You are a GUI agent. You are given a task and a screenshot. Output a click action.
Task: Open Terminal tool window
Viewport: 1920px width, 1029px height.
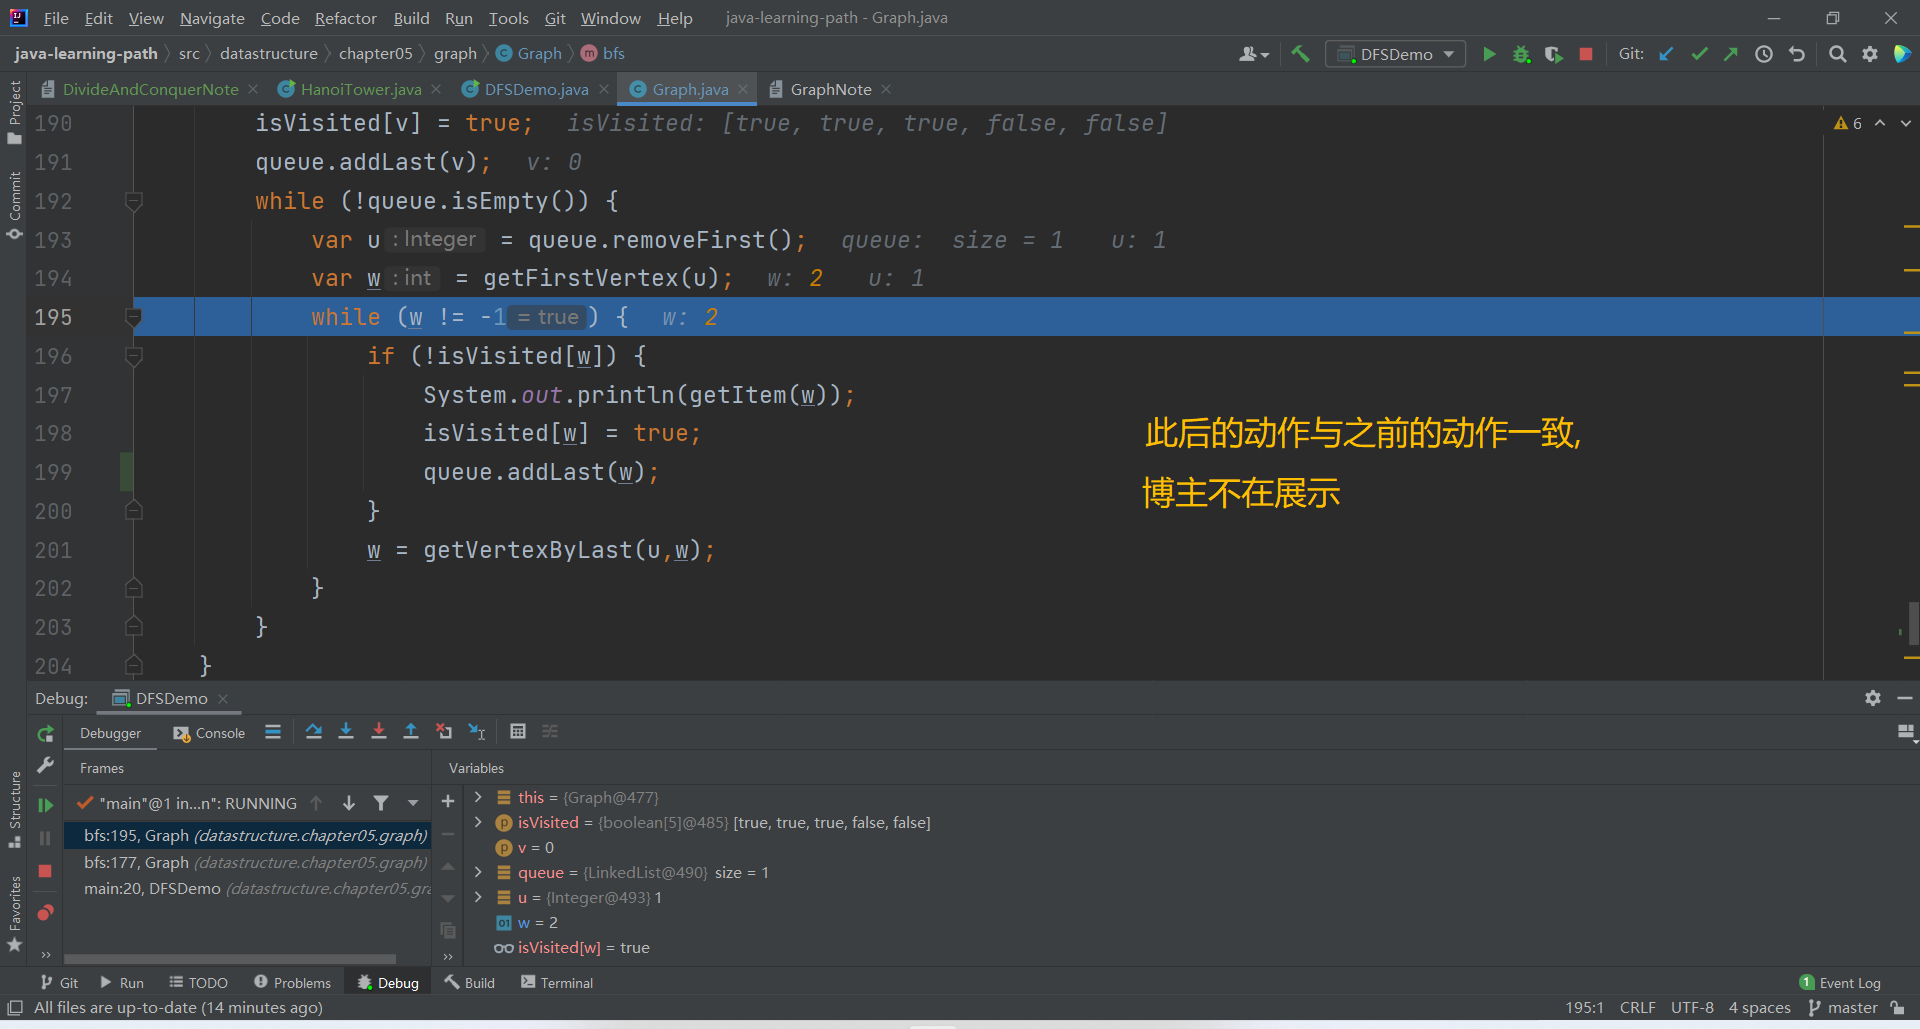point(557,983)
